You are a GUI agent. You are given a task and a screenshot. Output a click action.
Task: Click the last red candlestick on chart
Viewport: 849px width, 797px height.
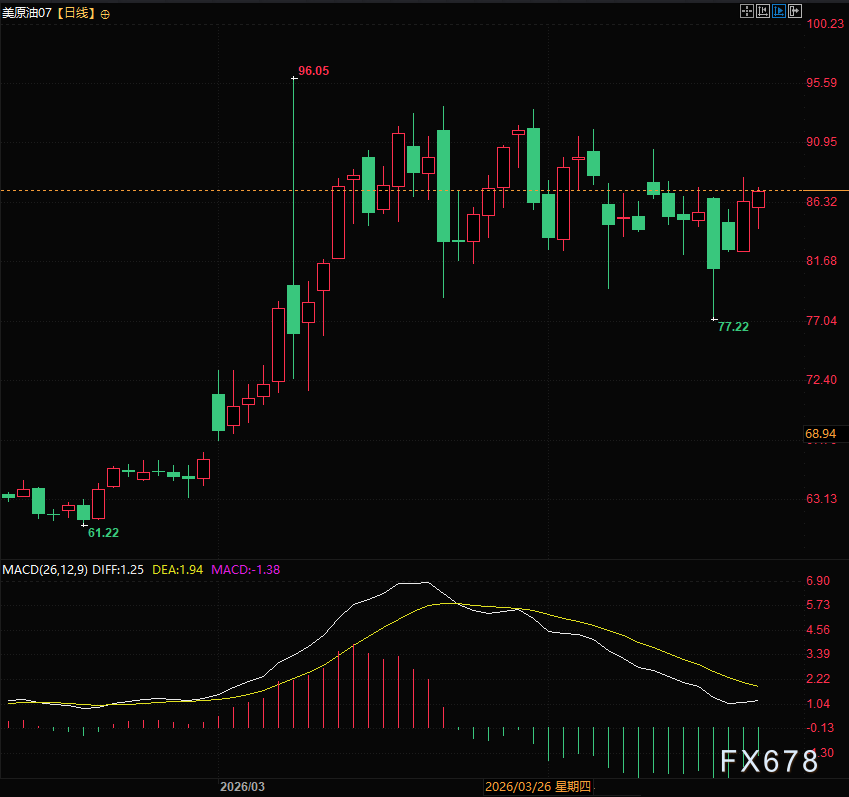pos(758,199)
